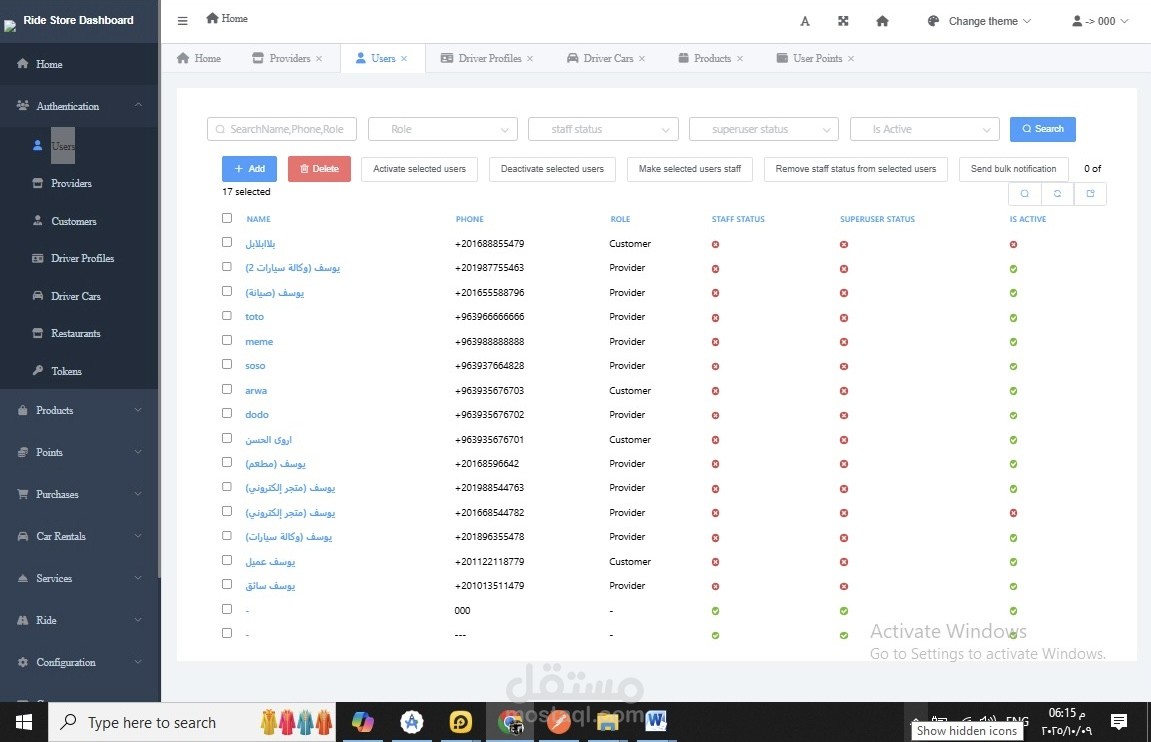Screen dimensions: 1151x742
Task: Toggle fullscreen expand icon in header
Action: click(843, 21)
